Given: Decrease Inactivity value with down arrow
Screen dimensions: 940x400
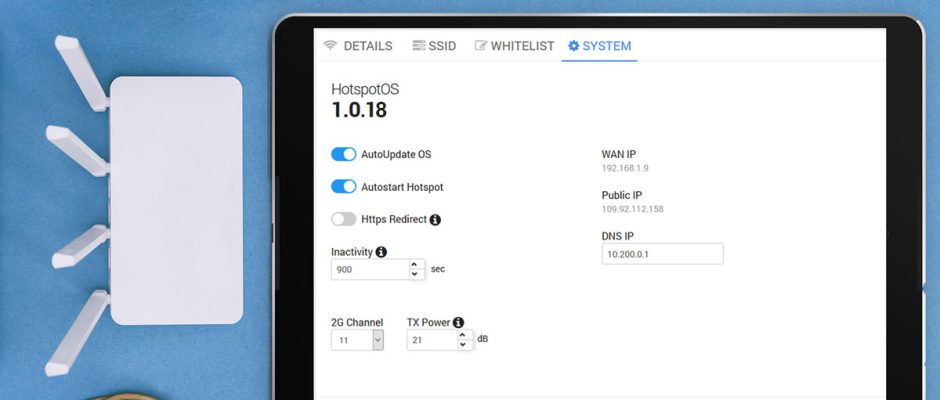Looking at the screenshot, I should click(414, 275).
